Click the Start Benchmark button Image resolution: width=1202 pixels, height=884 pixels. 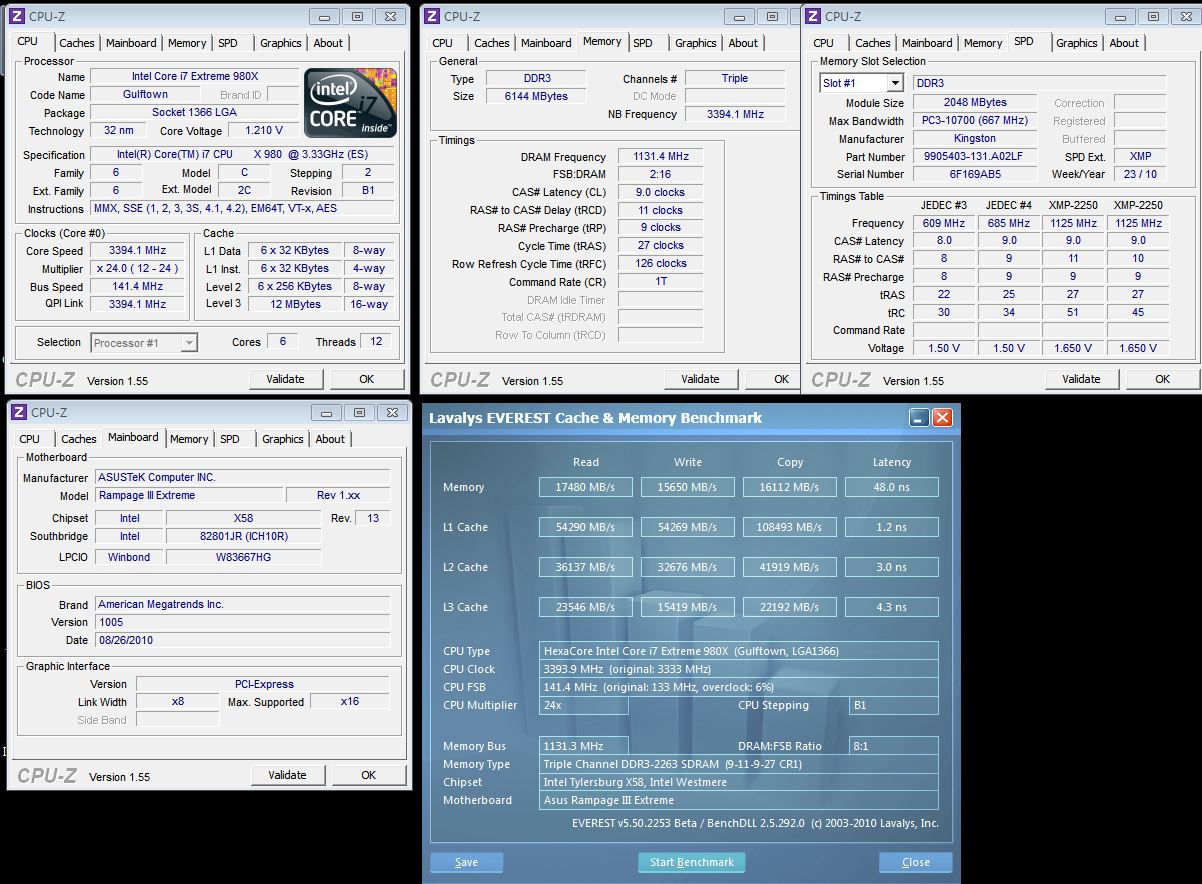point(692,862)
